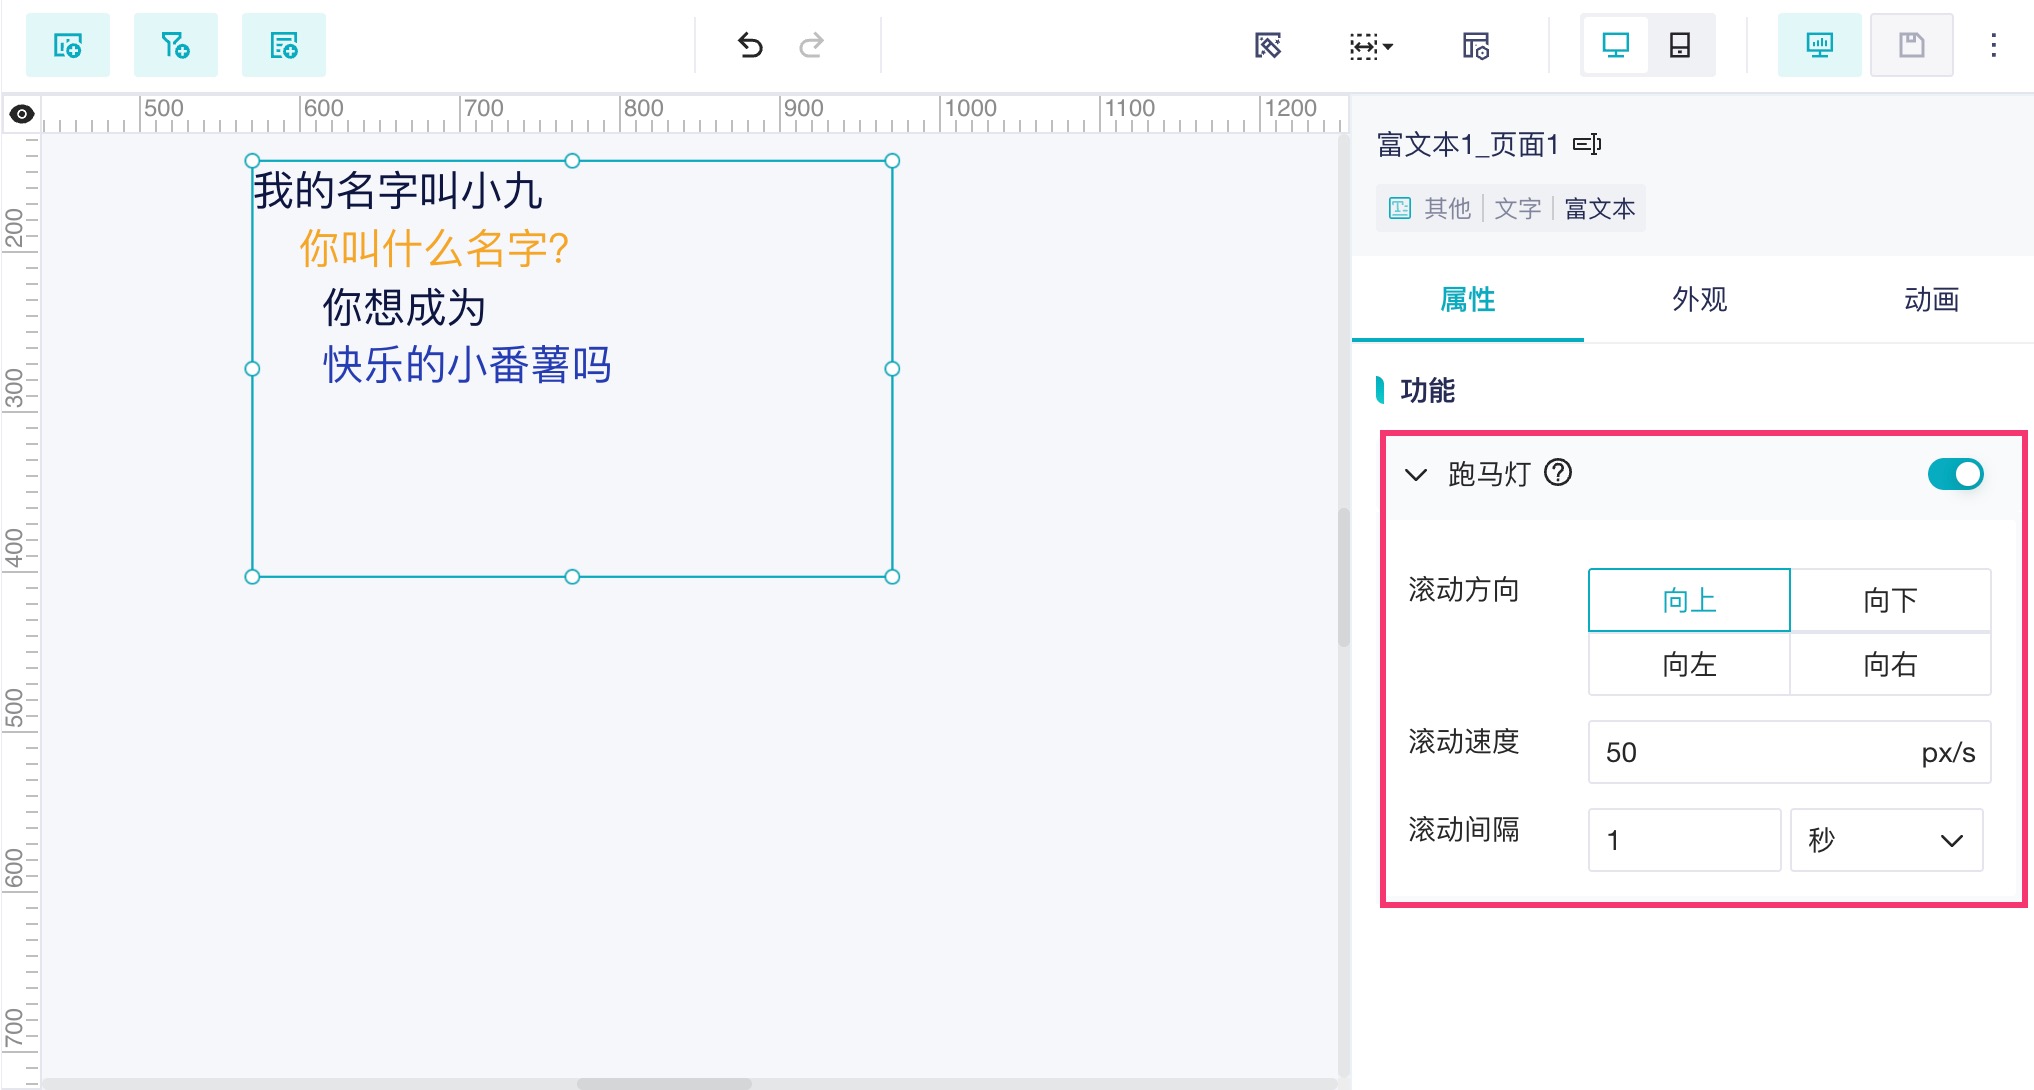
Task: Turn off the 跑马灯 switch
Action: point(1955,474)
